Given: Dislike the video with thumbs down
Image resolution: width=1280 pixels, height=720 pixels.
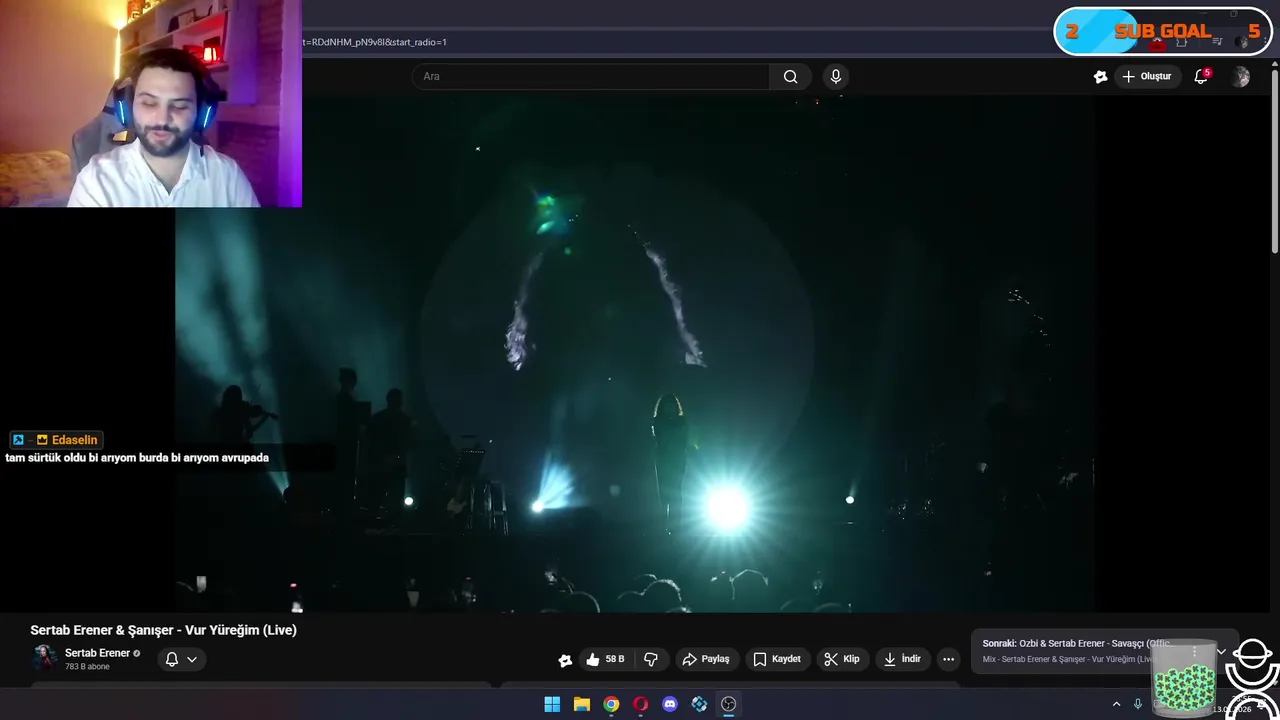Looking at the screenshot, I should [x=651, y=659].
